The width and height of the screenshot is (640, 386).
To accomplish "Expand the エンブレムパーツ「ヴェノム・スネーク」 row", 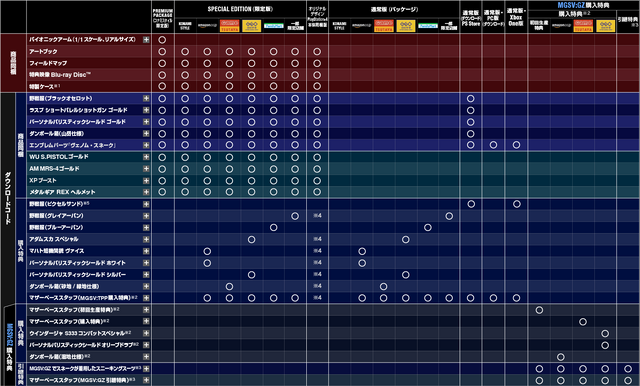I will coord(146,145).
